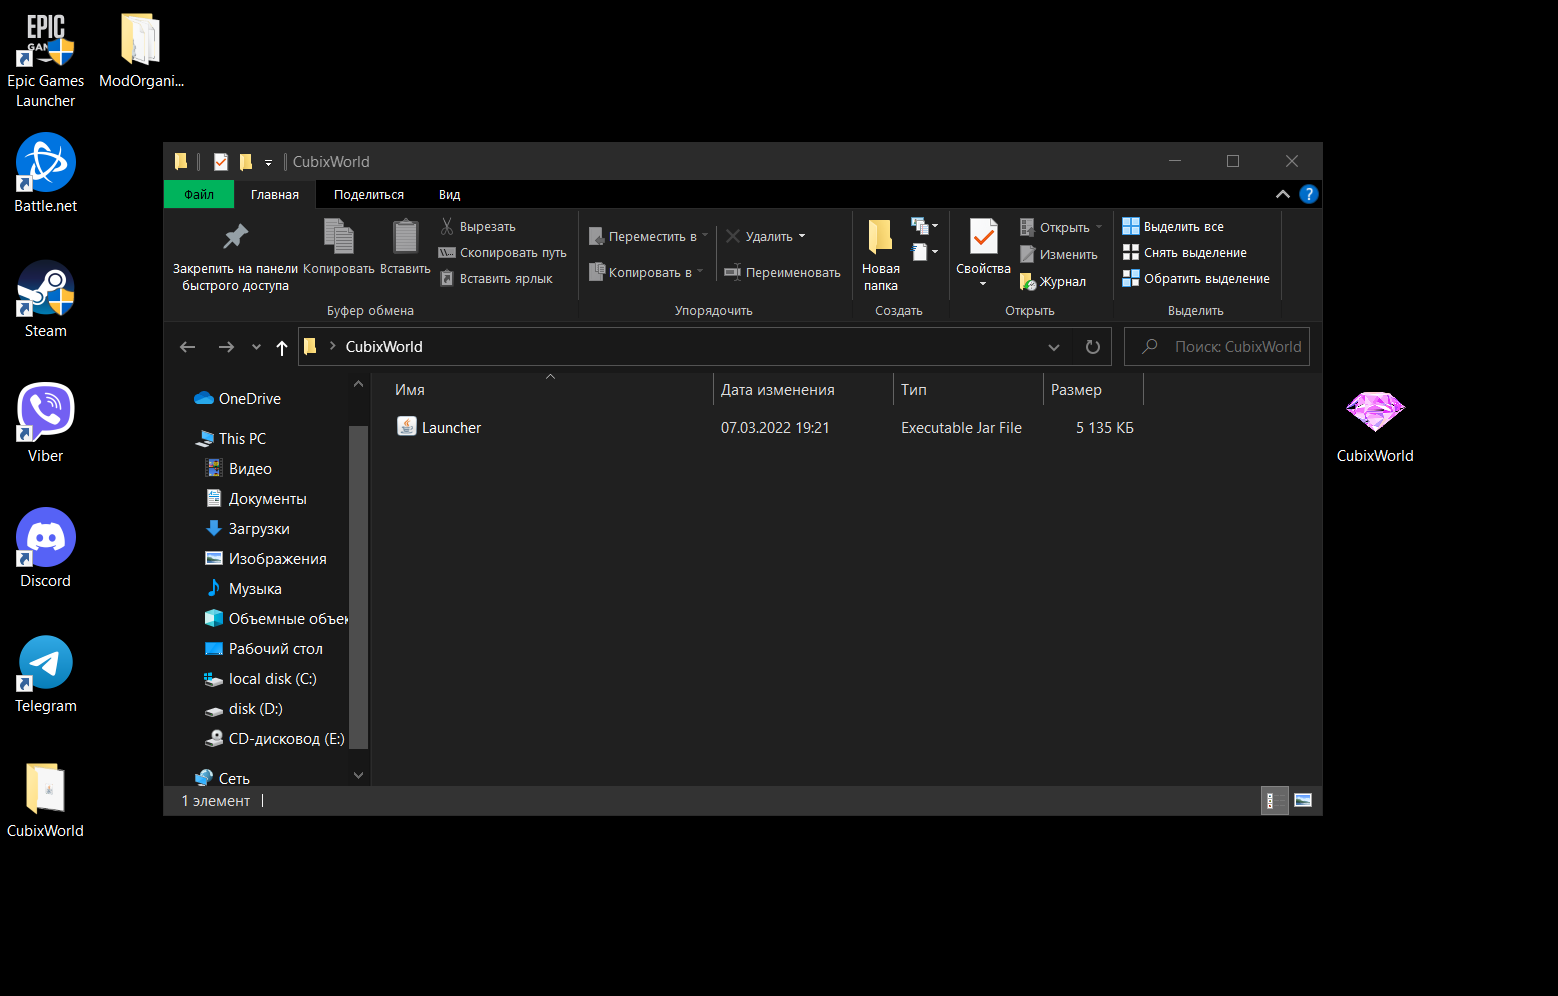This screenshot has width=1558, height=996.
Task: Click Скопировать путь button
Action: coord(503,253)
